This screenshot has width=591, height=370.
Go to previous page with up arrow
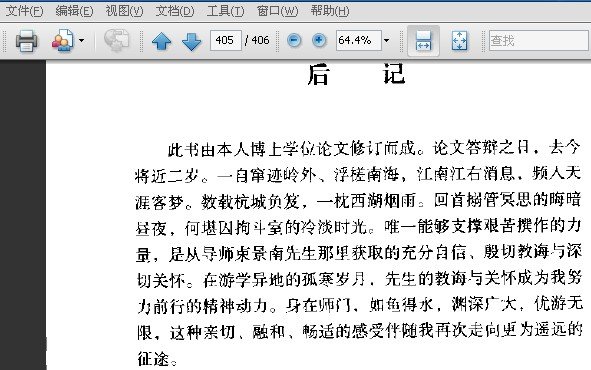coord(162,41)
